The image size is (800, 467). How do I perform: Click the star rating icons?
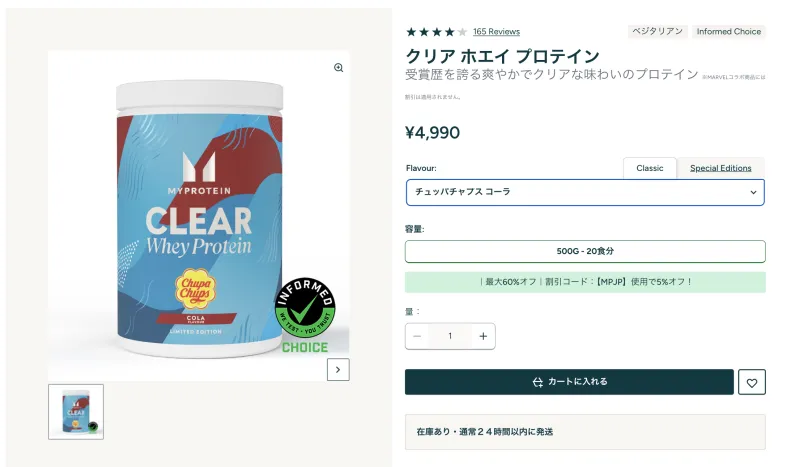[436, 32]
